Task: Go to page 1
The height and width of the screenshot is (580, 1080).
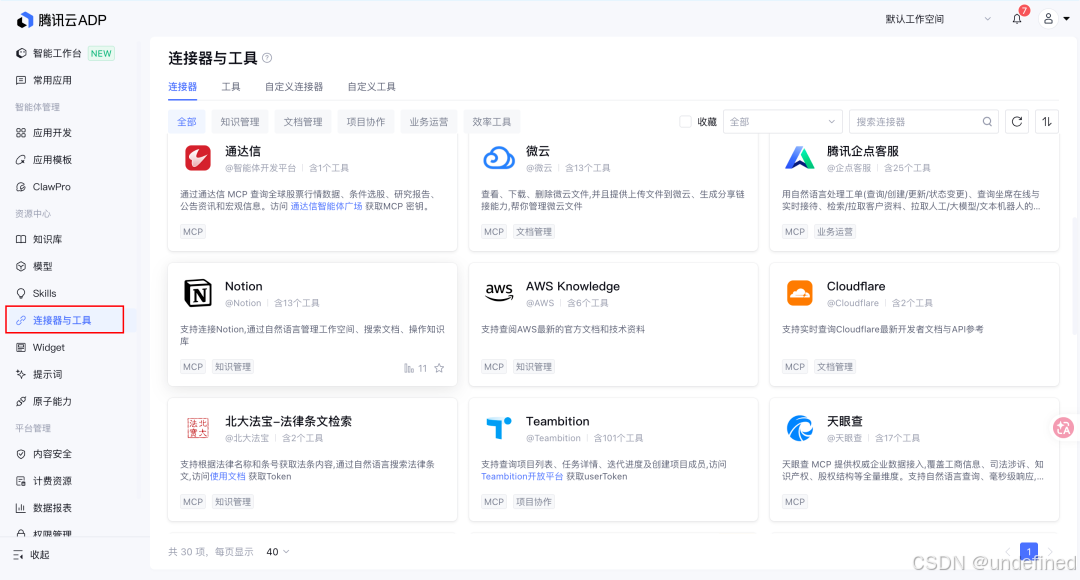Action: 1028,551
